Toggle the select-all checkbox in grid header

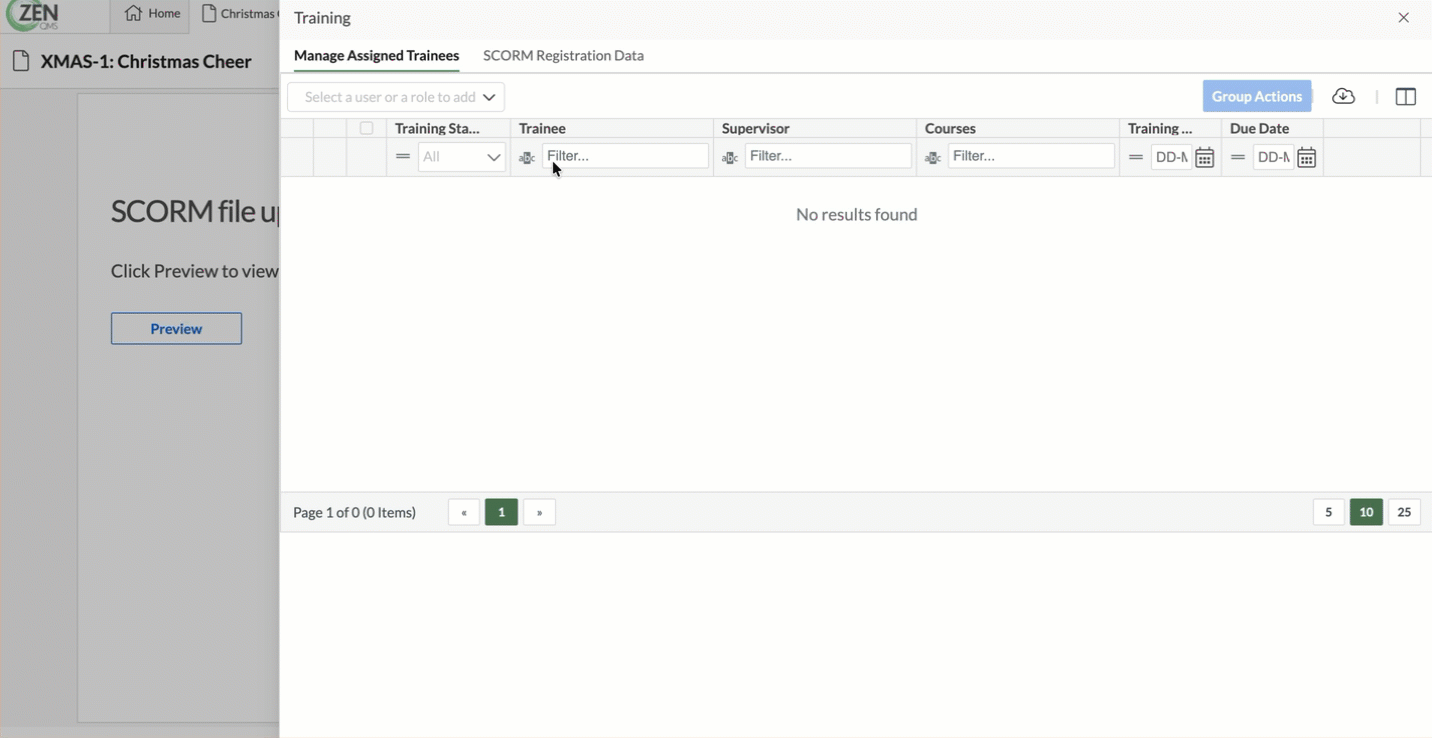[367, 128]
